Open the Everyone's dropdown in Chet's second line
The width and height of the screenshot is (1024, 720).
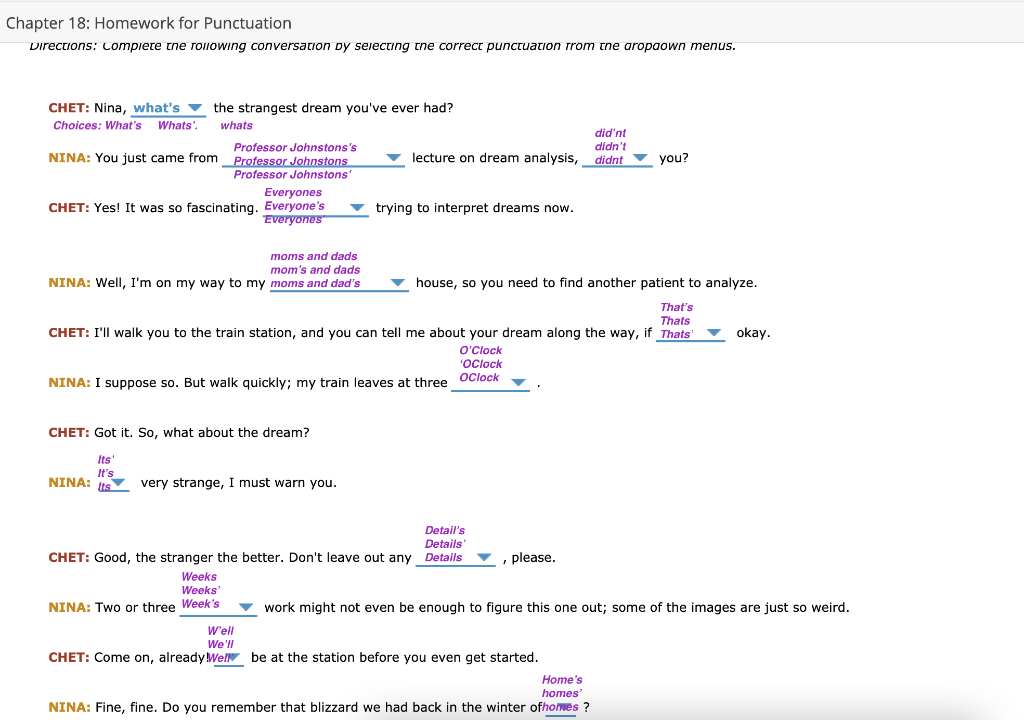[x=357, y=207]
